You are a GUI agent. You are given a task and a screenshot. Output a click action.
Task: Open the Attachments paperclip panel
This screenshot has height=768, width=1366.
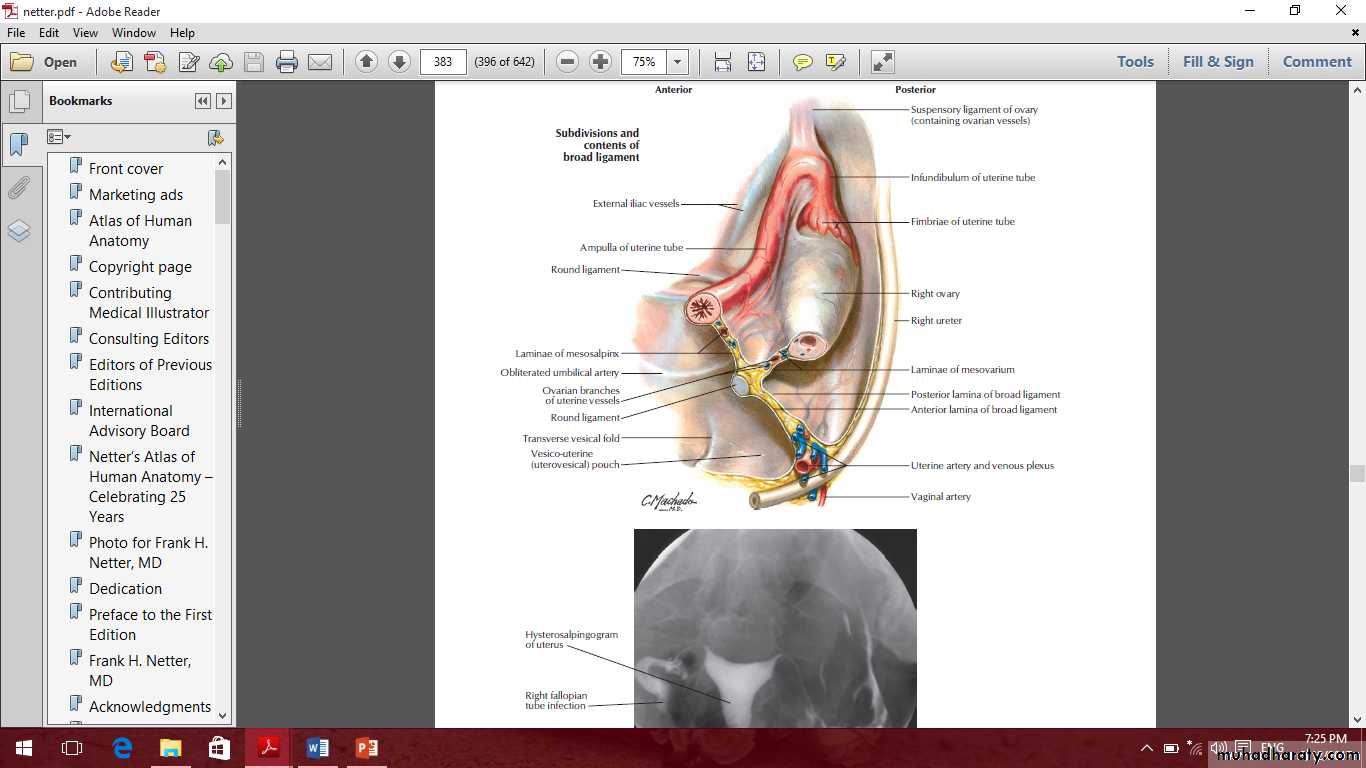coord(19,188)
